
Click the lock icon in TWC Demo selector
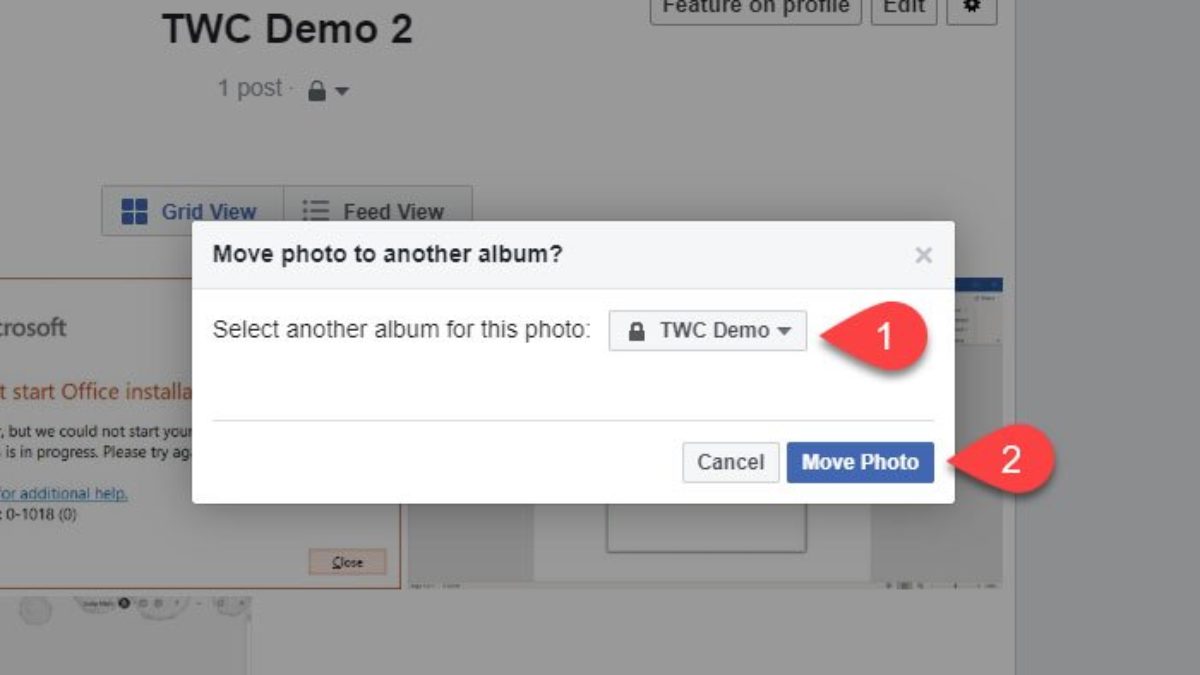(x=636, y=331)
